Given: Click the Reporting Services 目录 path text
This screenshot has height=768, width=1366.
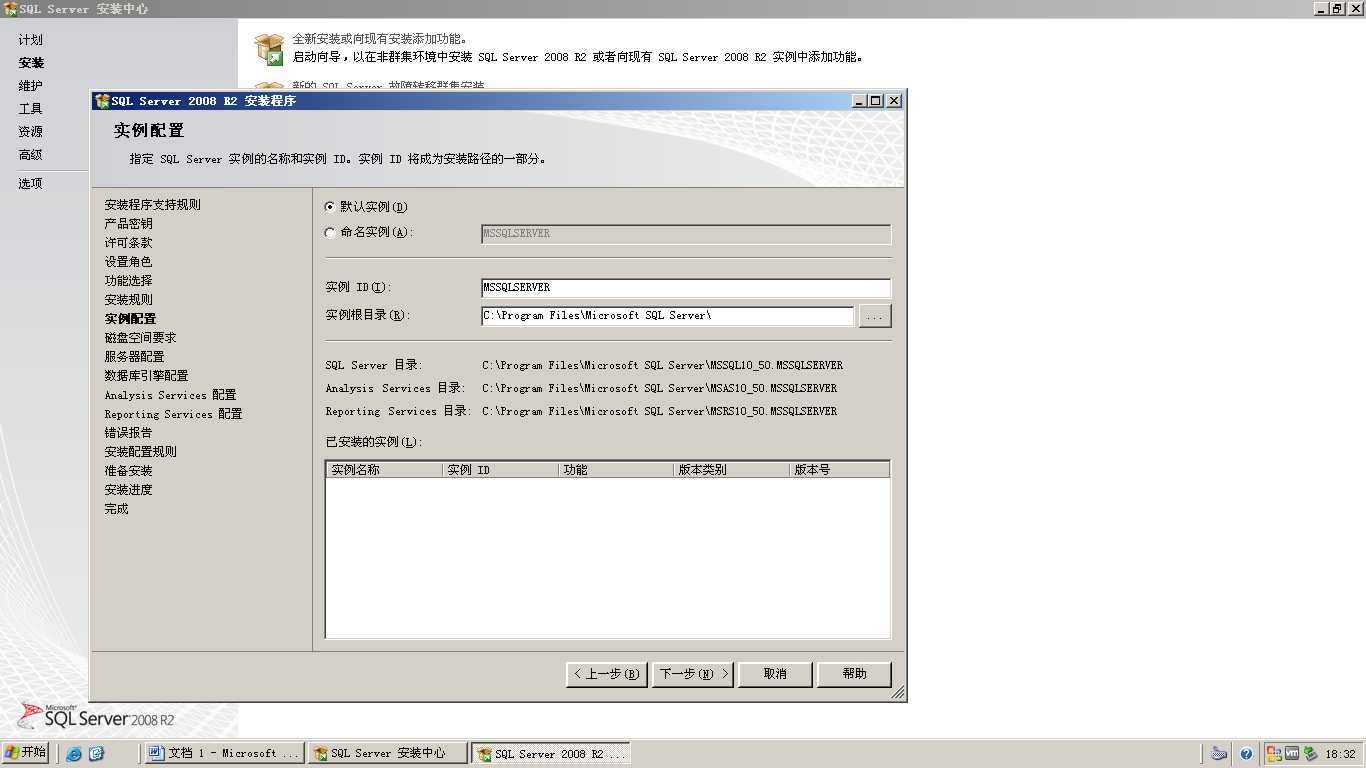Looking at the screenshot, I should click(x=659, y=411).
